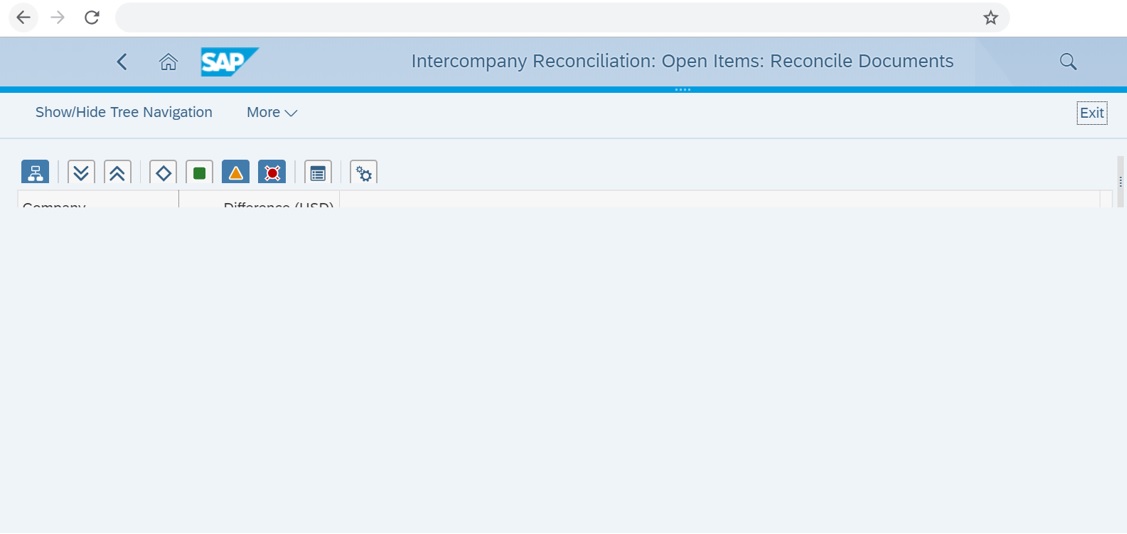This screenshot has height=534, width=1127.
Task: Open the More dropdown menu
Action: [272, 112]
